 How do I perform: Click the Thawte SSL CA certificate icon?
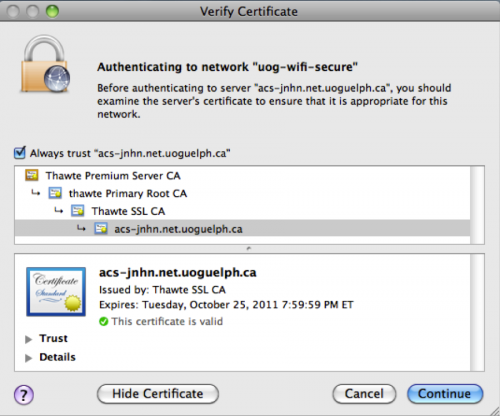click(x=77, y=211)
